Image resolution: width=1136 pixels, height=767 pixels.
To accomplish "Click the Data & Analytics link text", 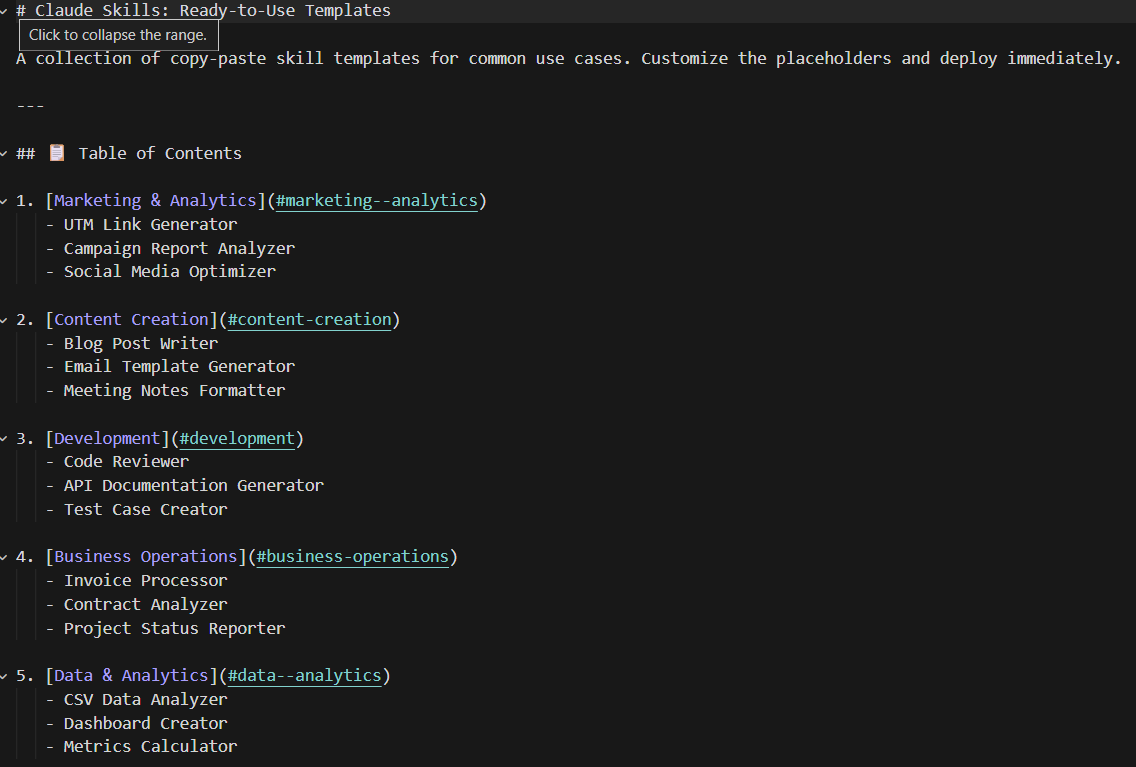I will click(131, 675).
